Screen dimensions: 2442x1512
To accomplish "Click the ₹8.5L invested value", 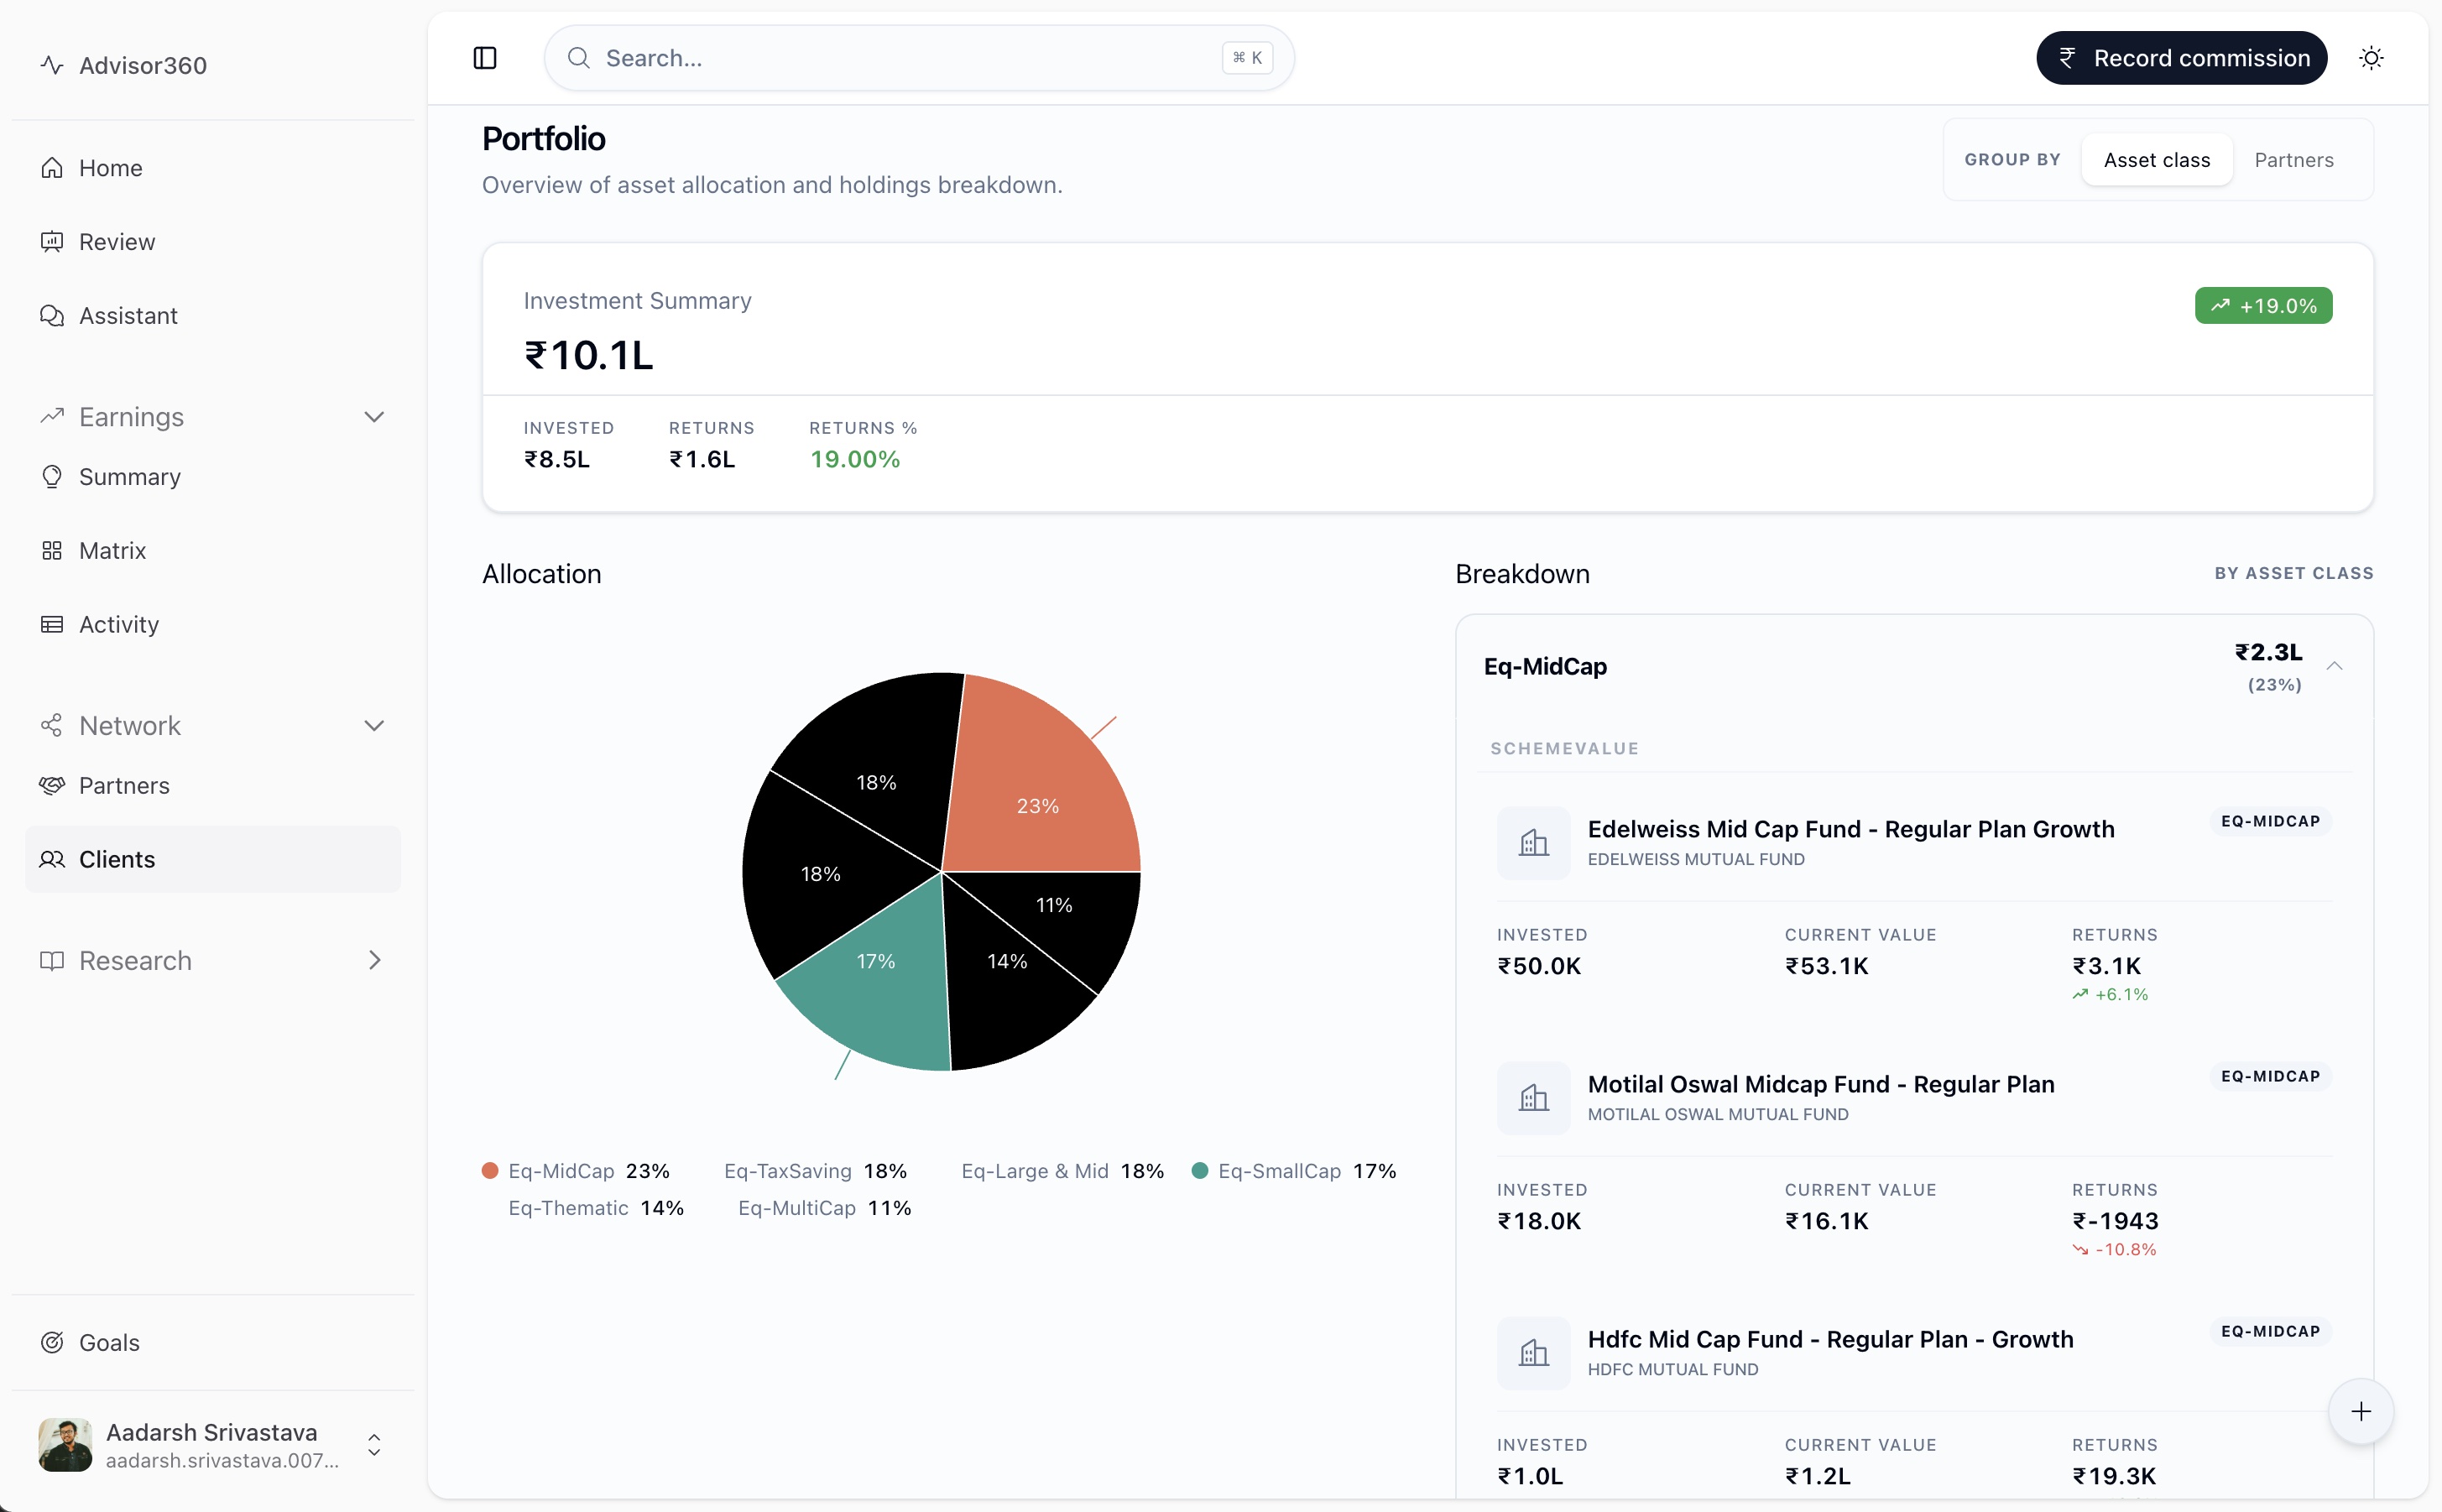I will [557, 459].
